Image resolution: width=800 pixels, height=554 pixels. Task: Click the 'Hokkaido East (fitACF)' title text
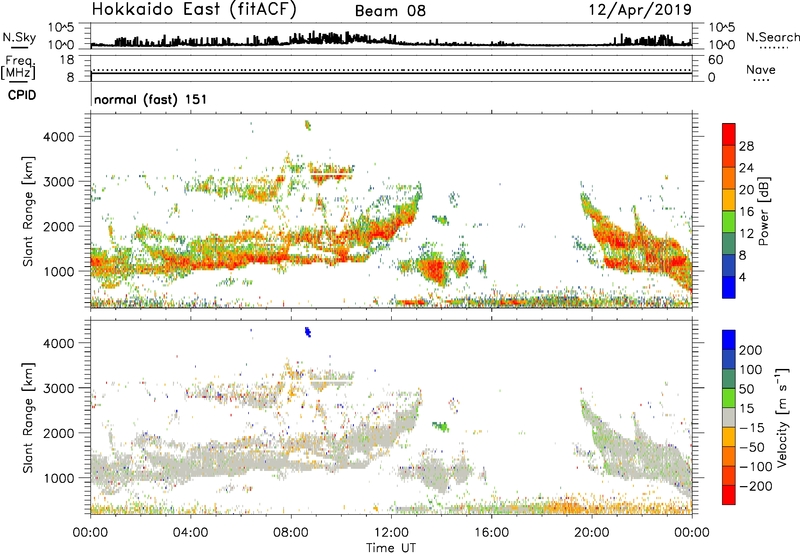click(x=194, y=10)
